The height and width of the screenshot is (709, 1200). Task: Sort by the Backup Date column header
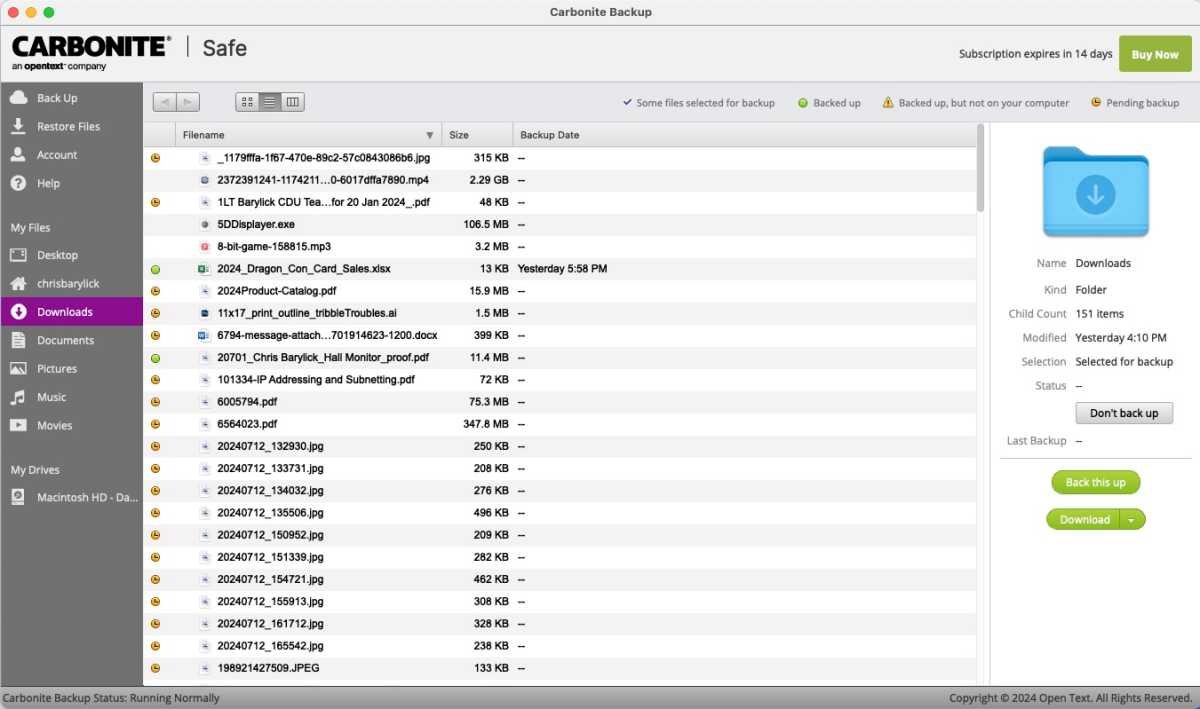click(x=744, y=135)
